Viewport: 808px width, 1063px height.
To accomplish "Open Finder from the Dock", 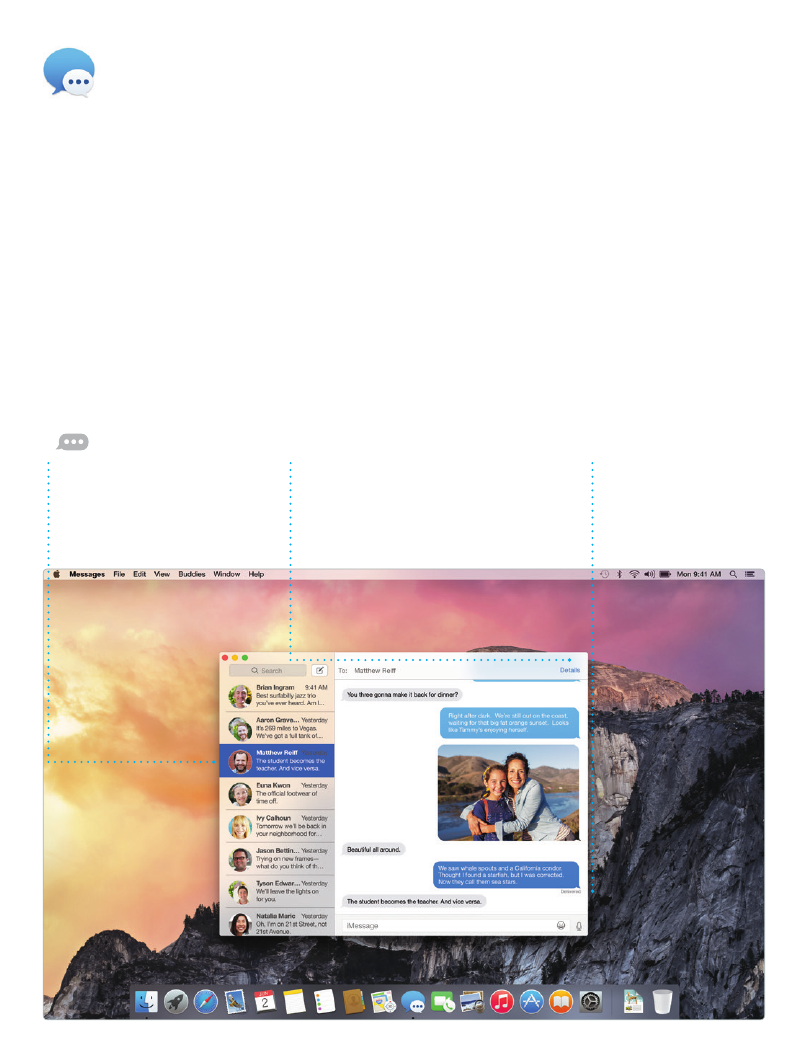I will [146, 1001].
